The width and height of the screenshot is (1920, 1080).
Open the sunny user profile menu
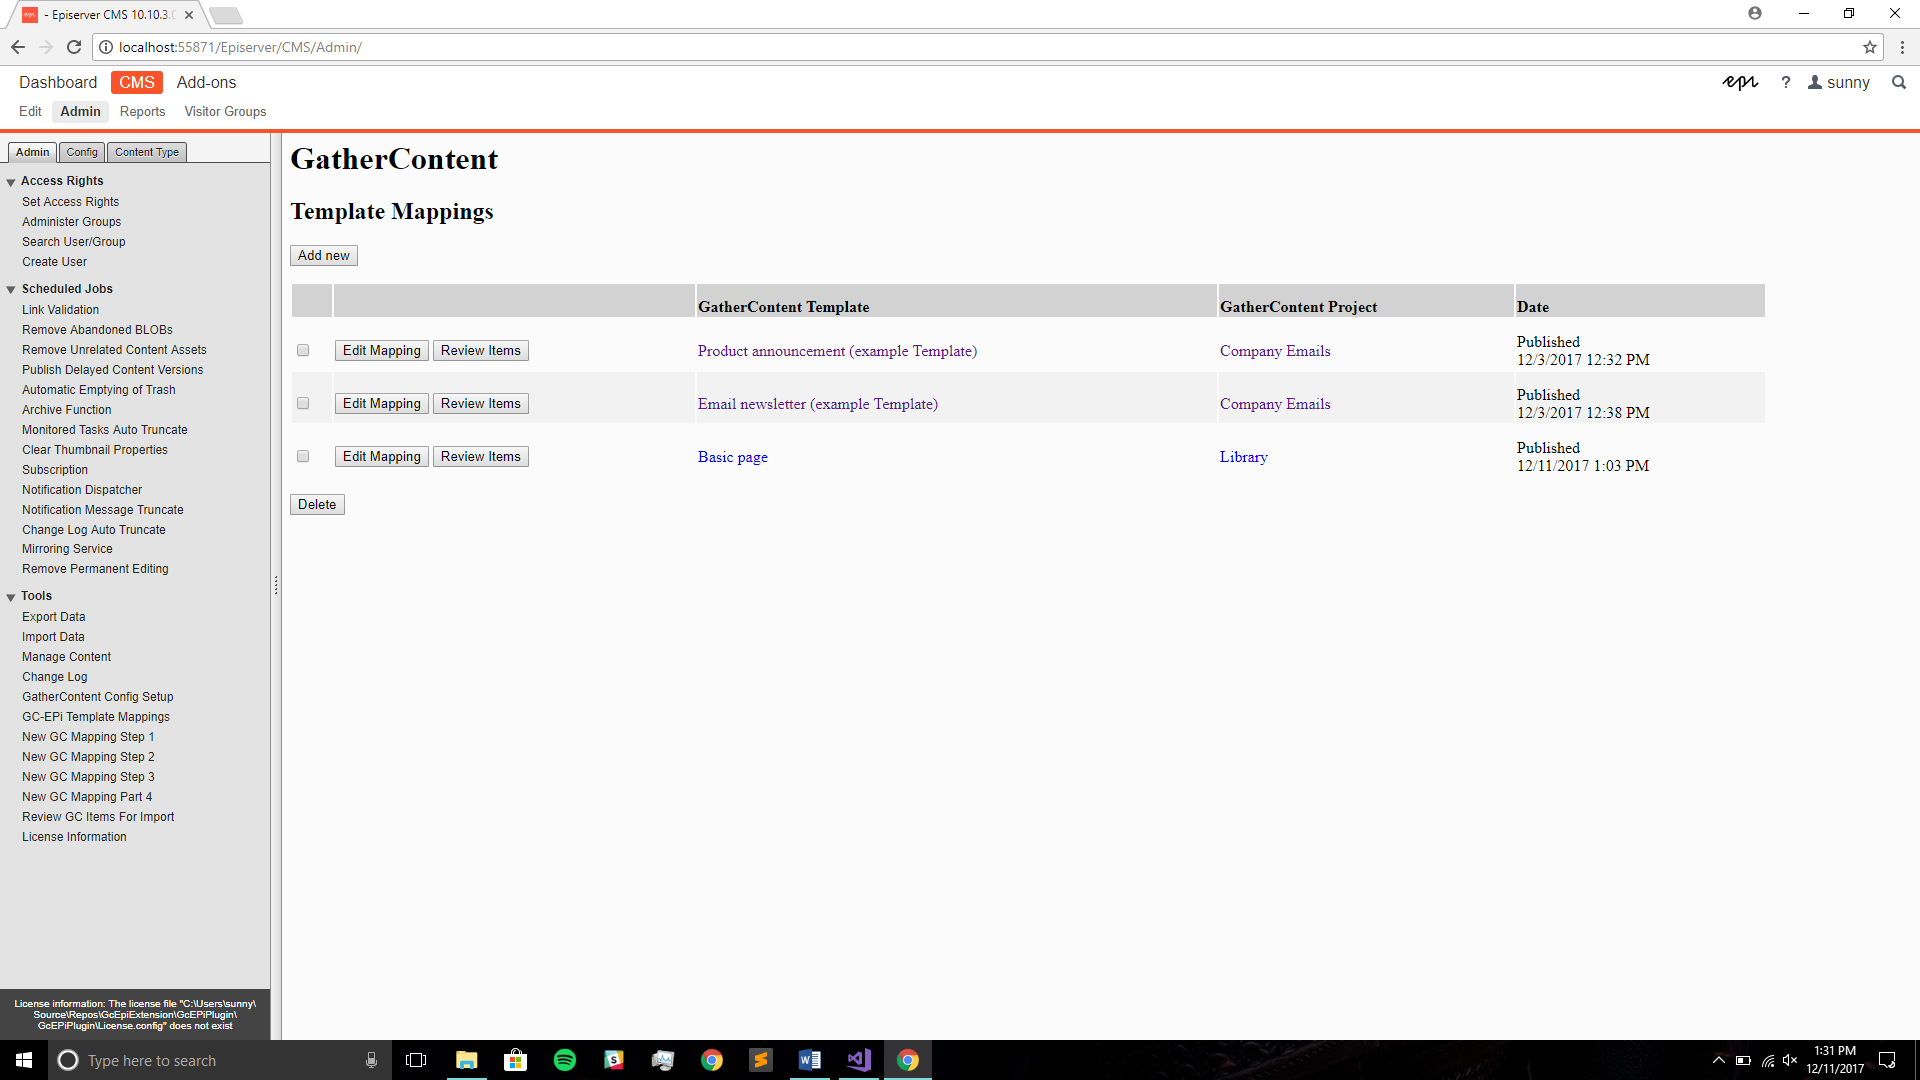tap(1838, 82)
